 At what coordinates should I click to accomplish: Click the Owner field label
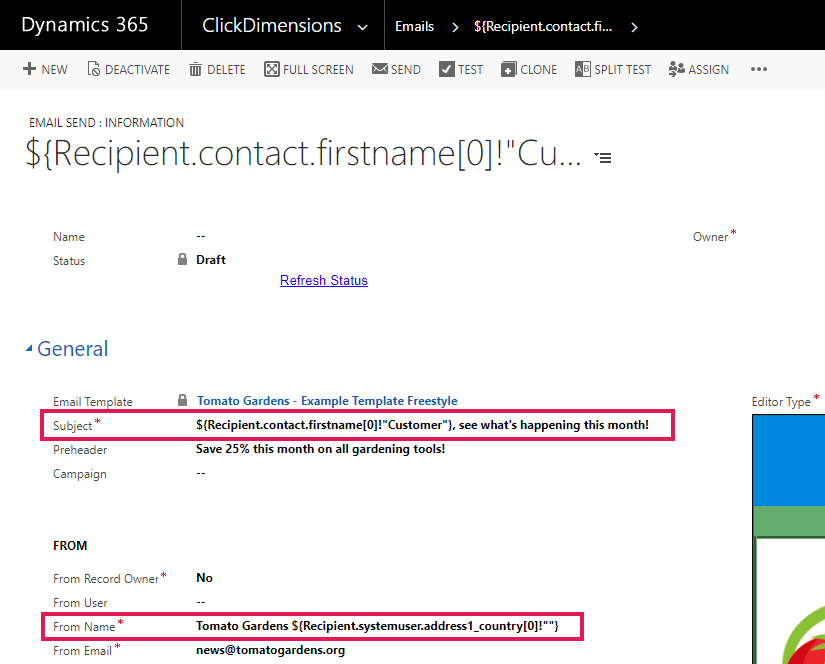[x=710, y=237]
